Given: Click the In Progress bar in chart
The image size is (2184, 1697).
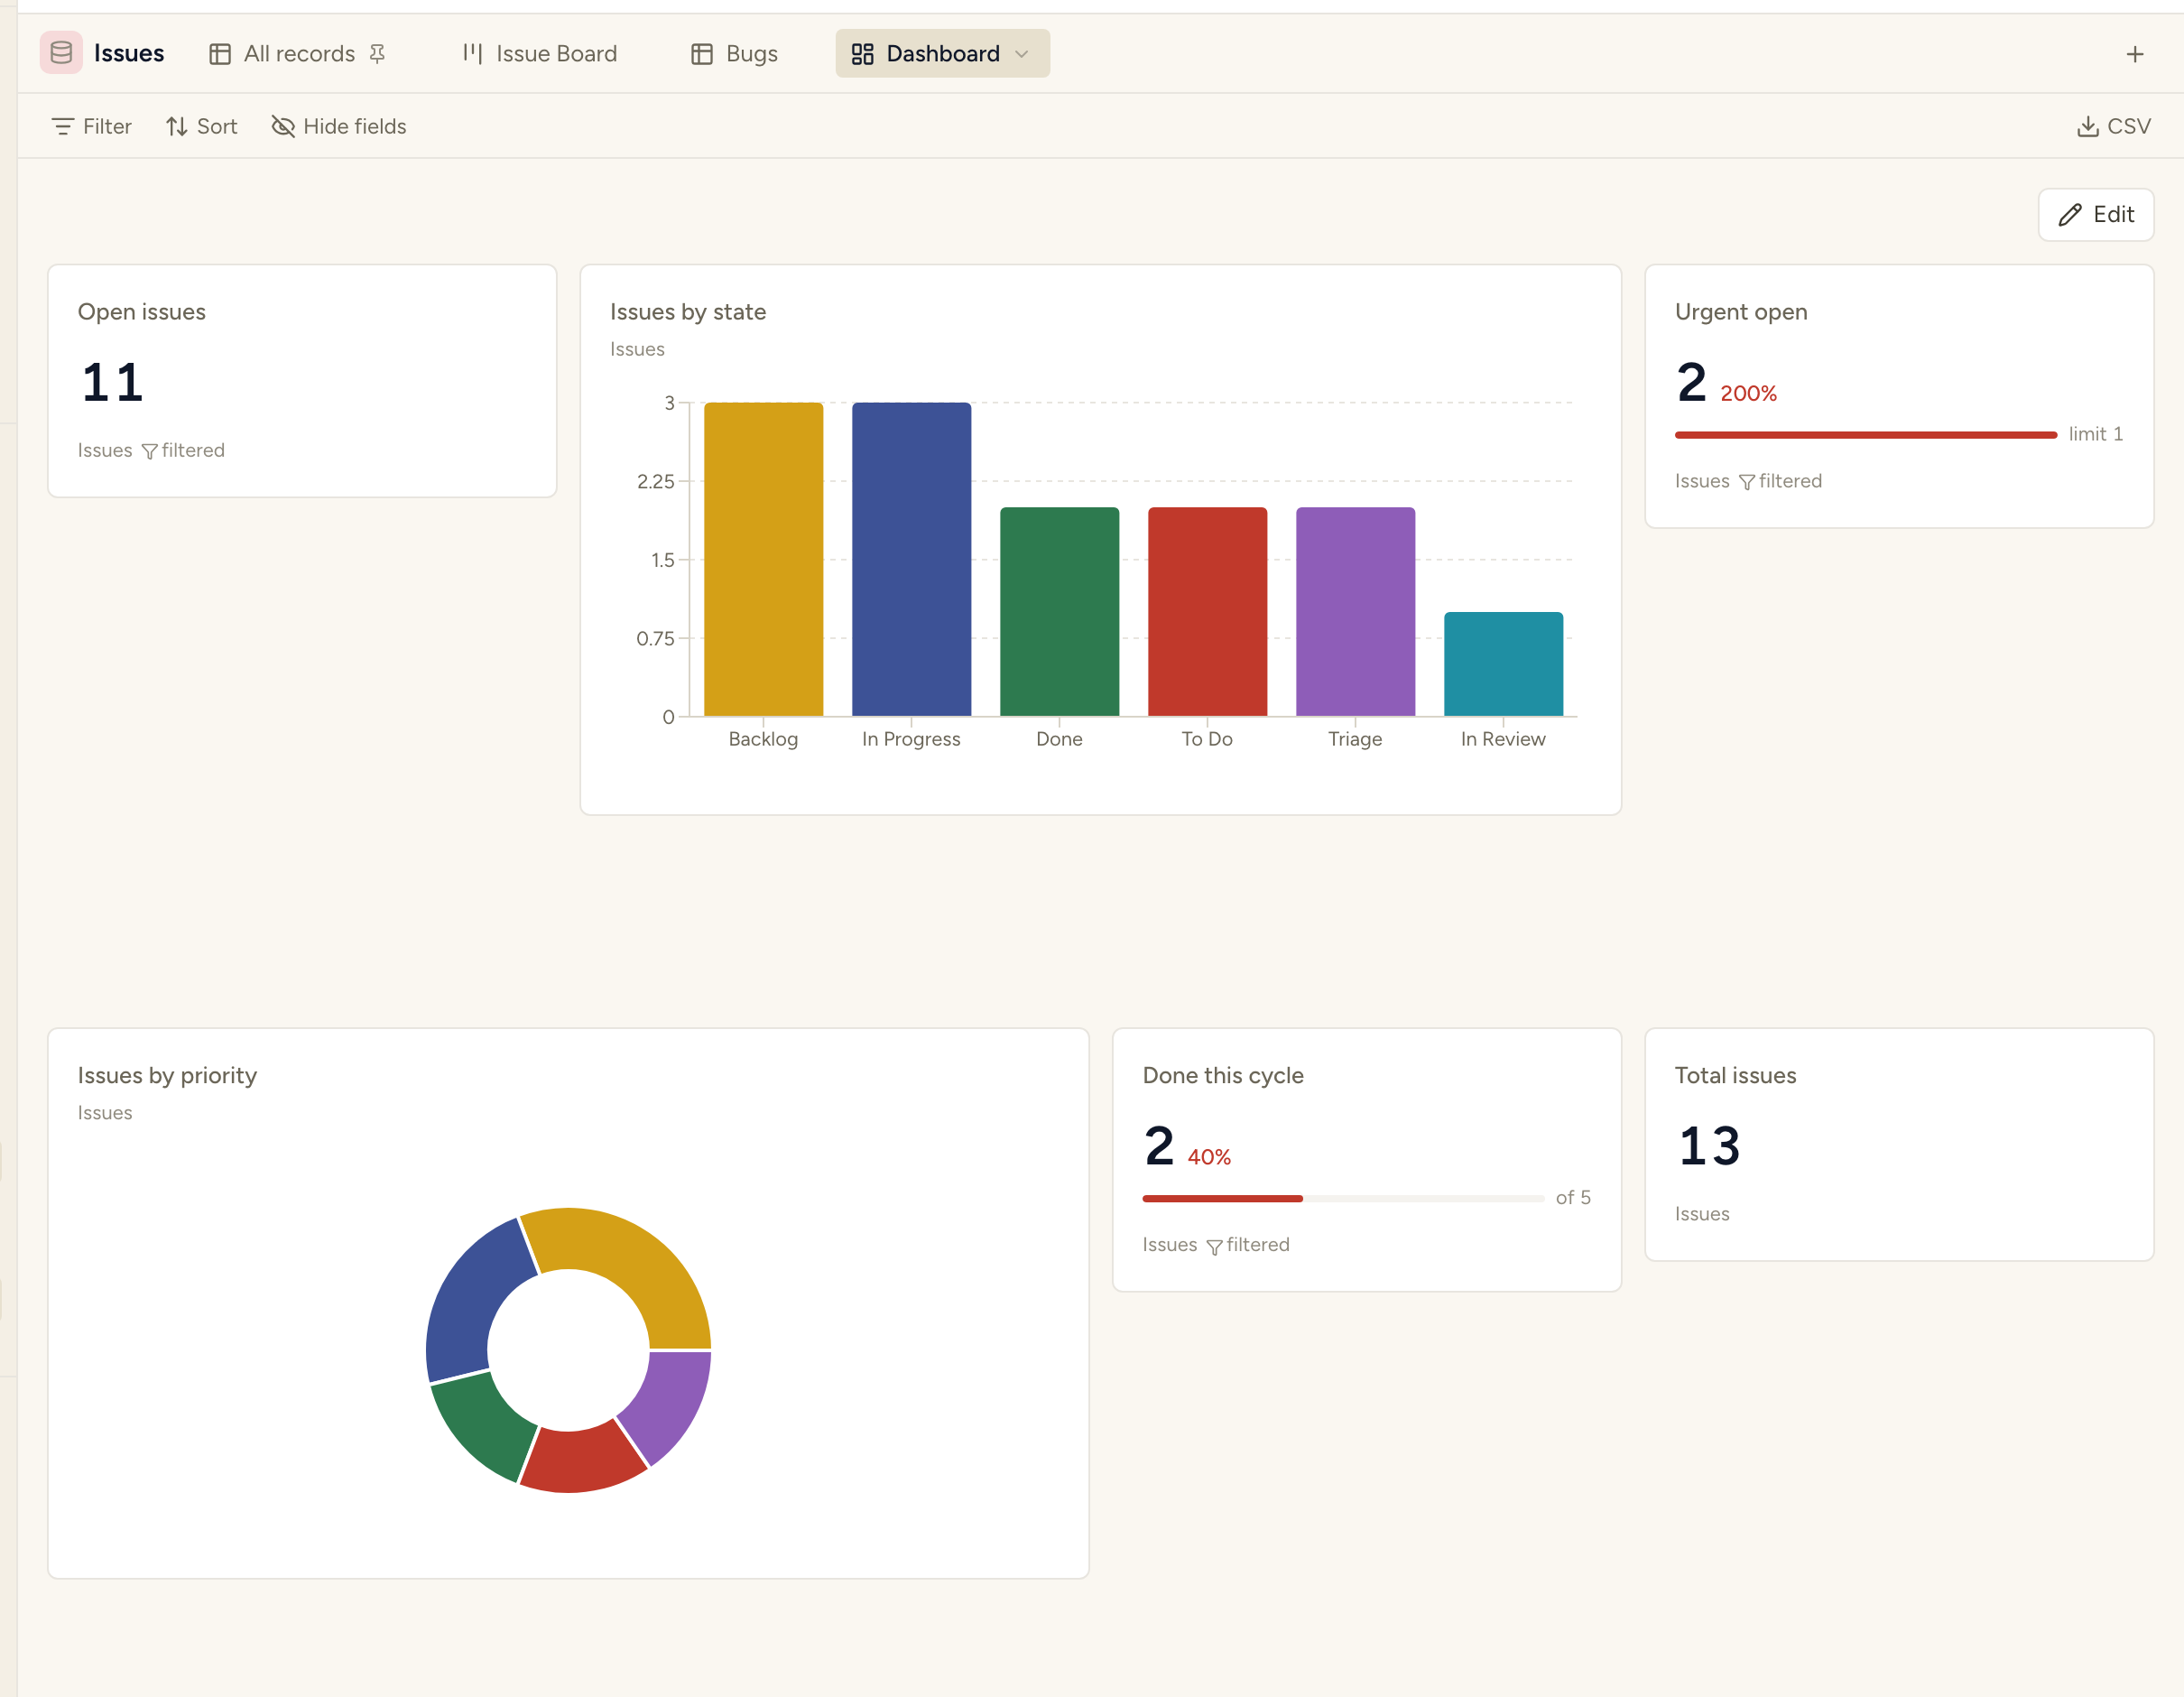Looking at the screenshot, I should [x=911, y=559].
